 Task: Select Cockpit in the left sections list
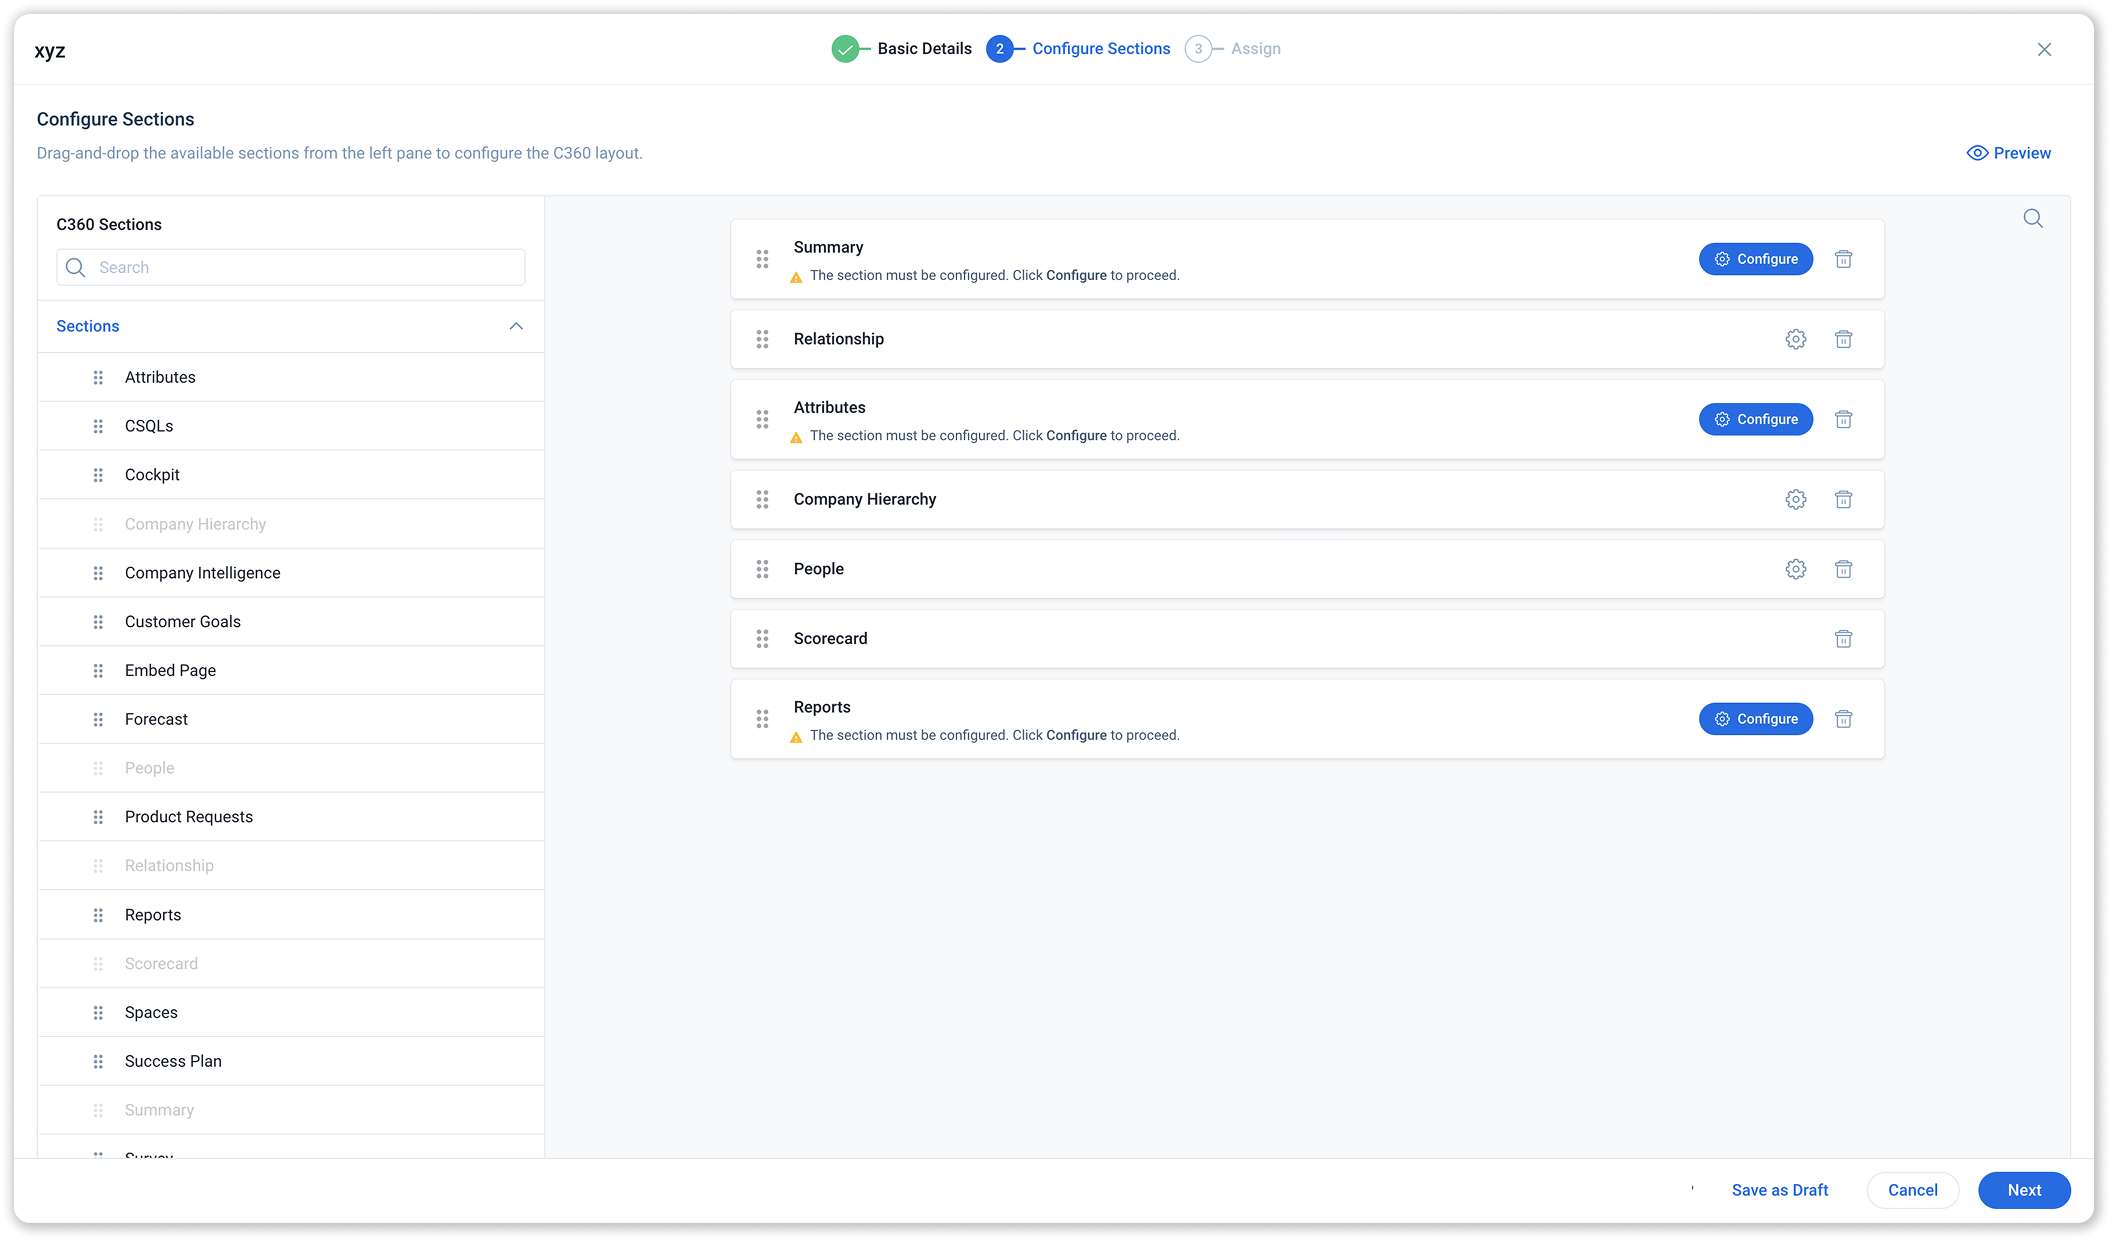(x=291, y=475)
